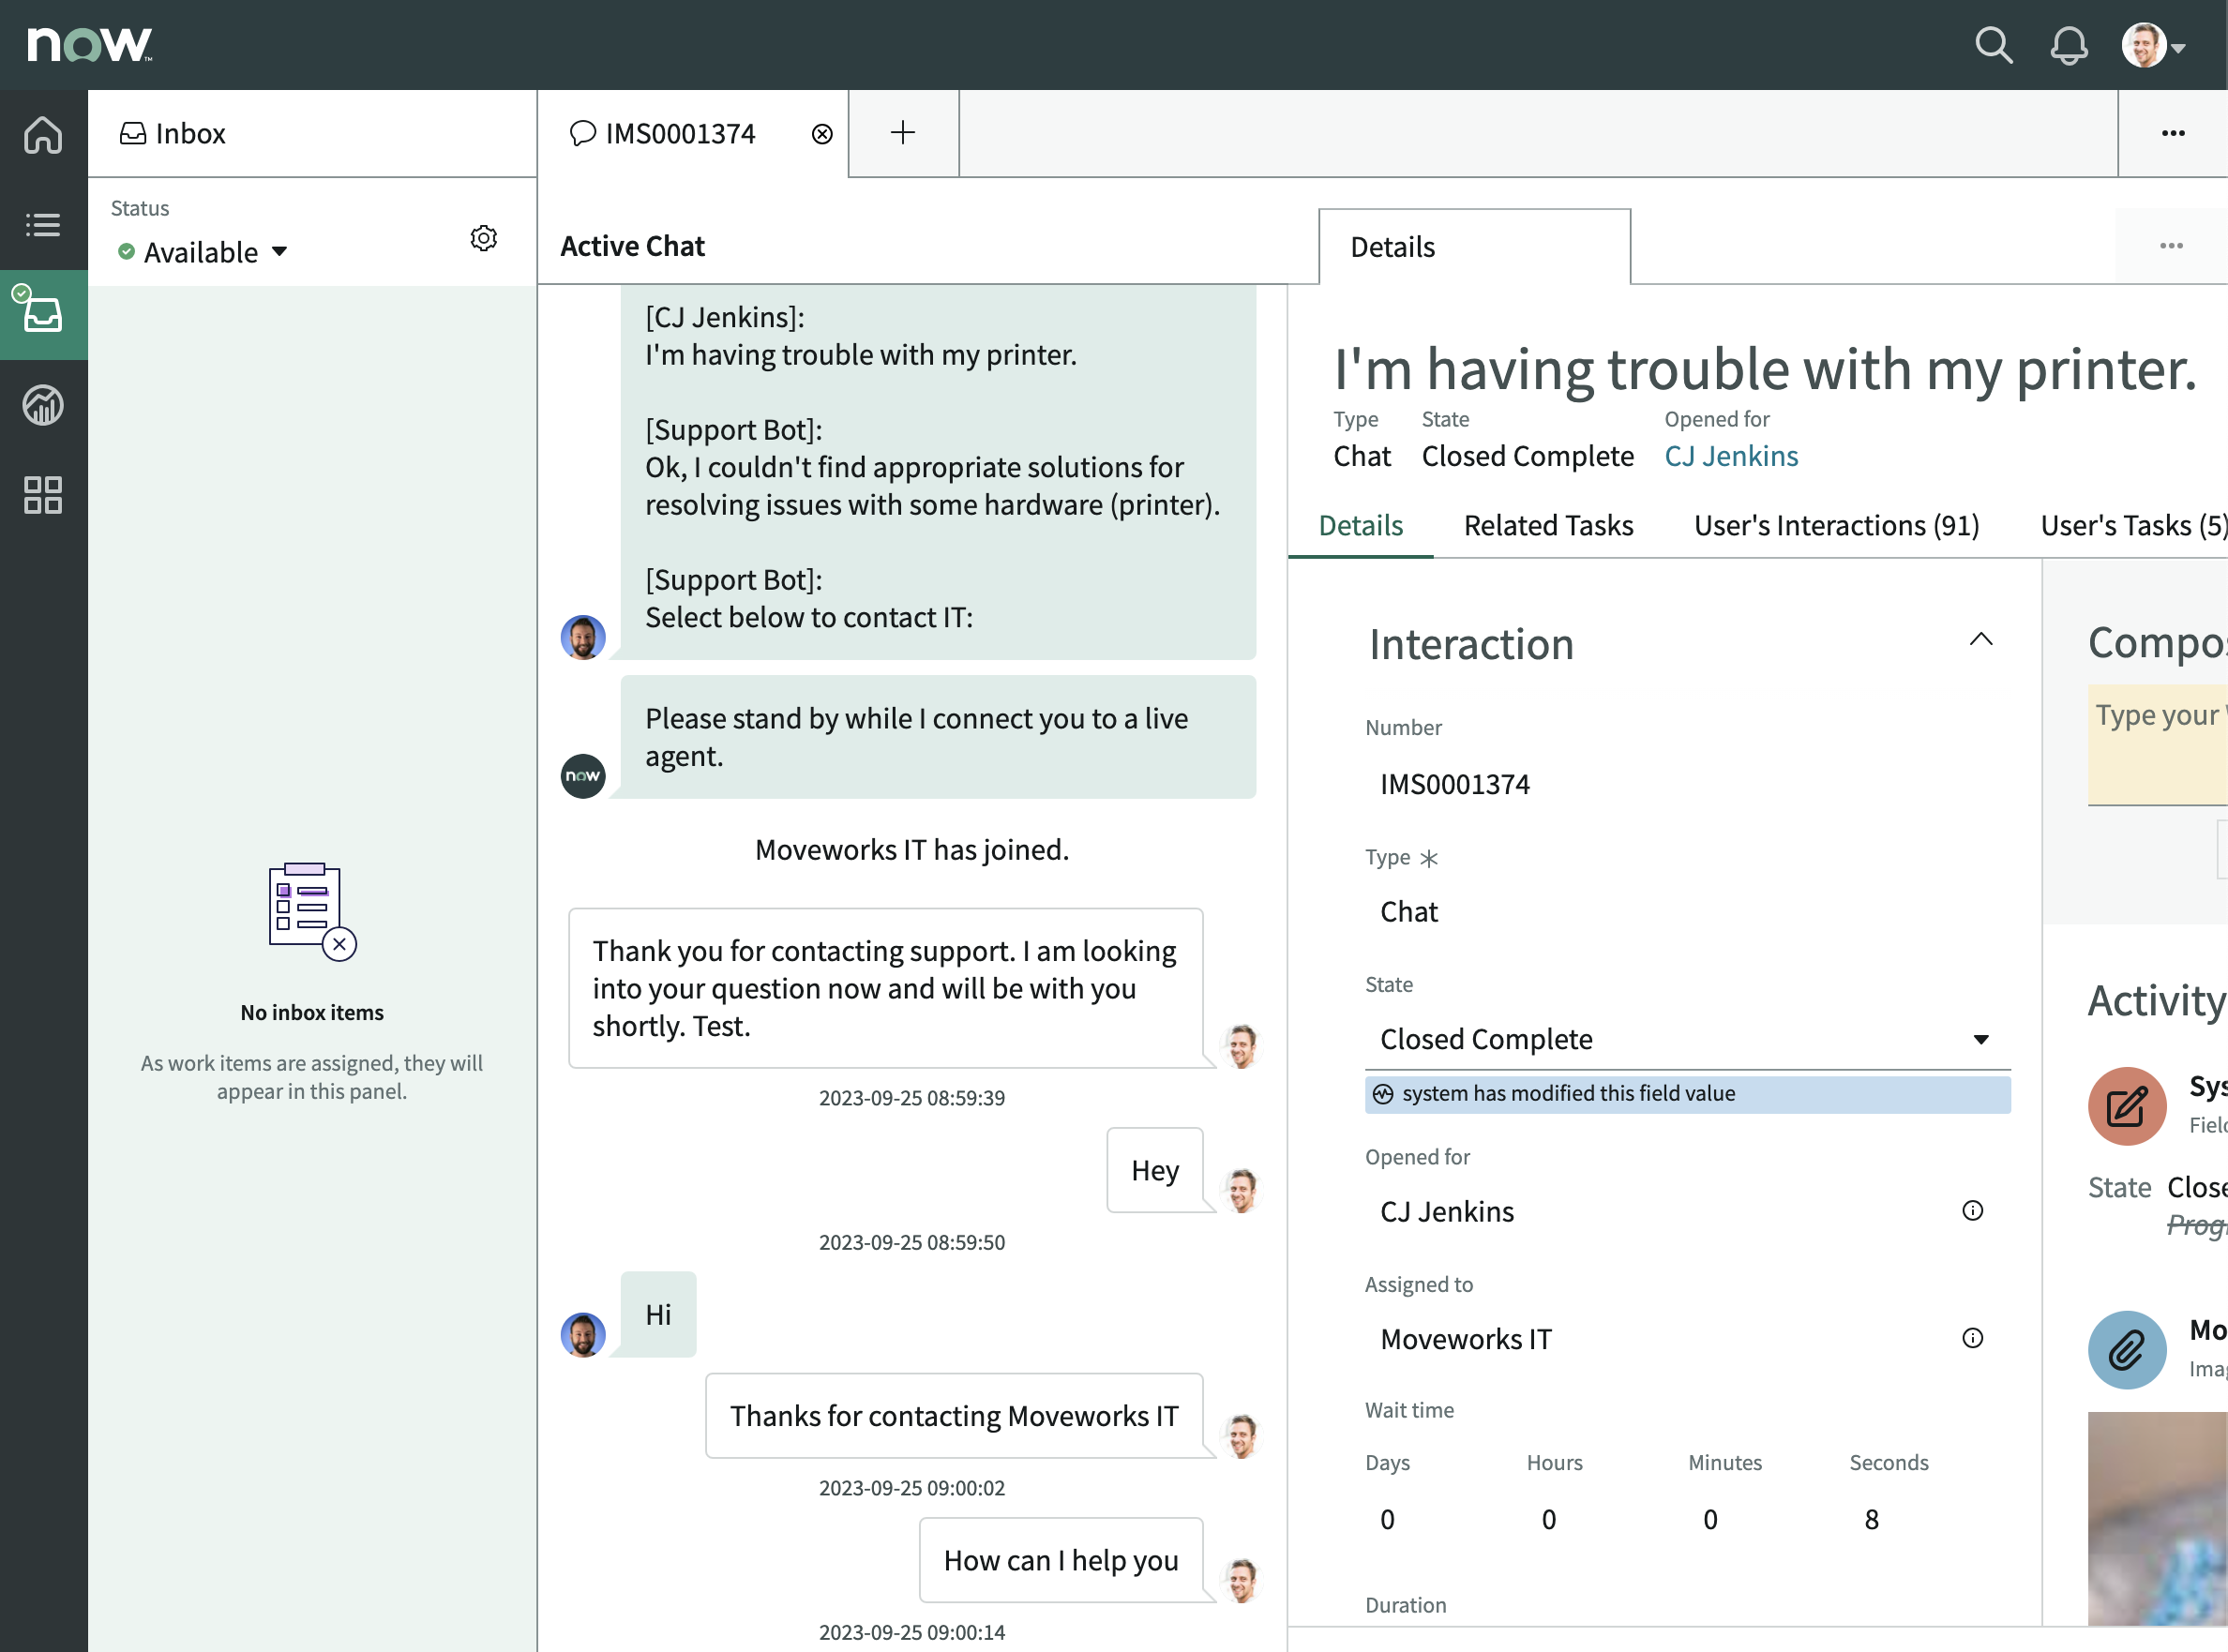Click the Active Chat heading
The image size is (2228, 1652).
click(x=632, y=246)
